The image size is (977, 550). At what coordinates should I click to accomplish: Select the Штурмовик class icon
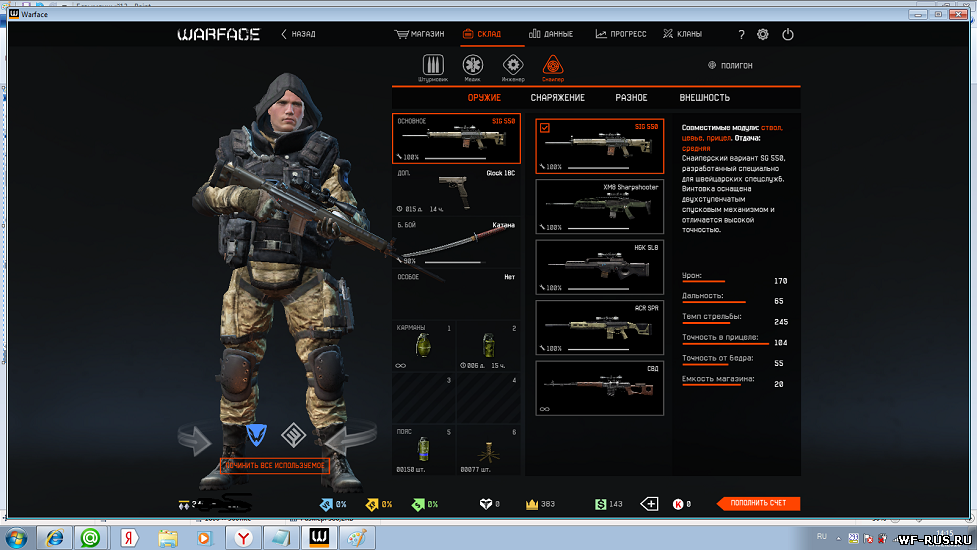(x=433, y=65)
